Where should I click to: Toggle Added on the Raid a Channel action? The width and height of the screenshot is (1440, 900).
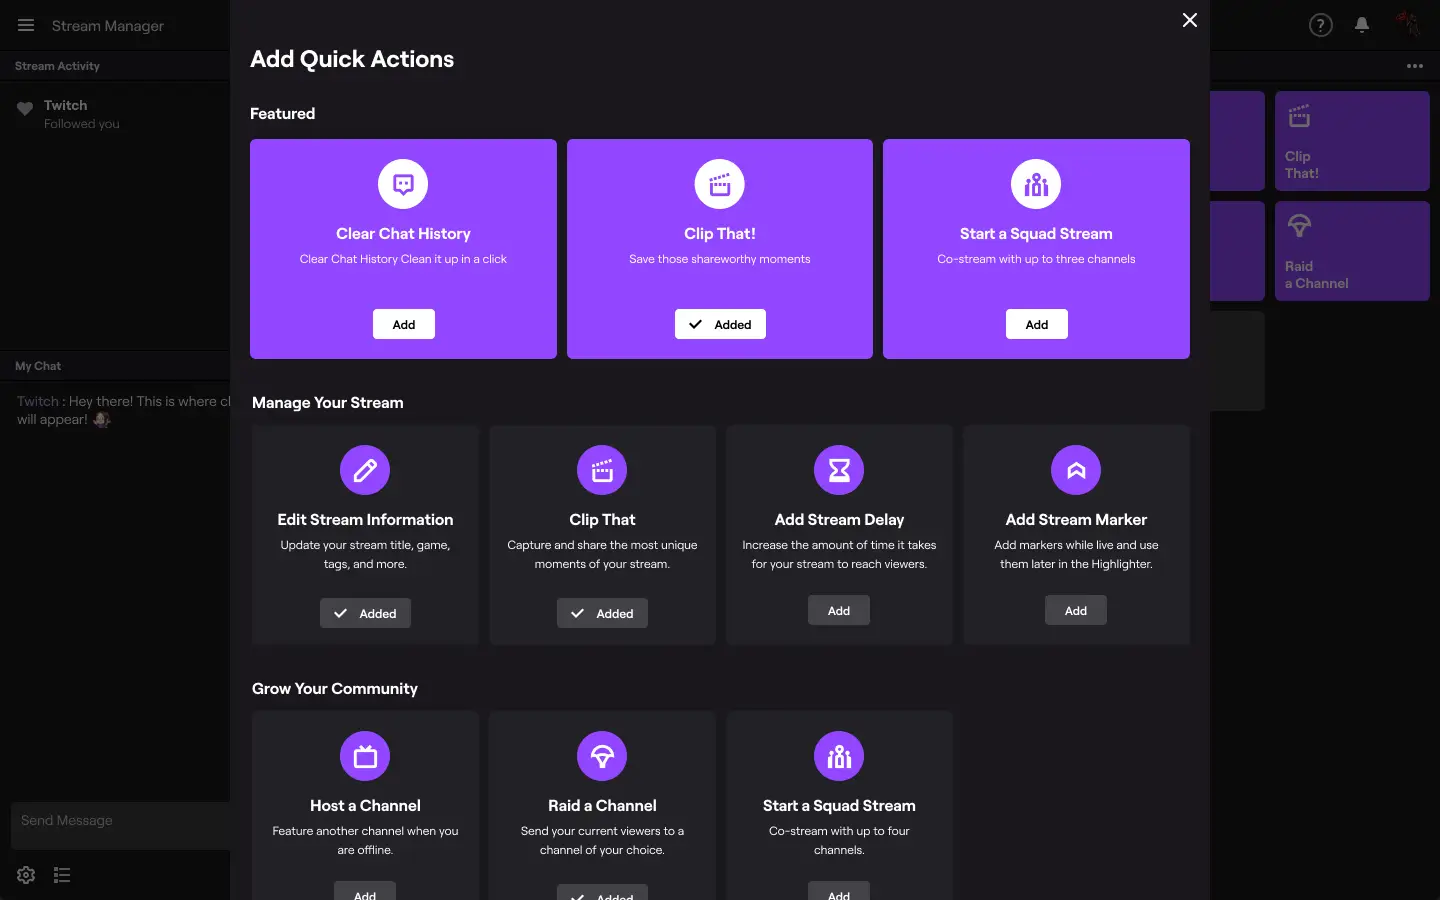pyautogui.click(x=602, y=895)
